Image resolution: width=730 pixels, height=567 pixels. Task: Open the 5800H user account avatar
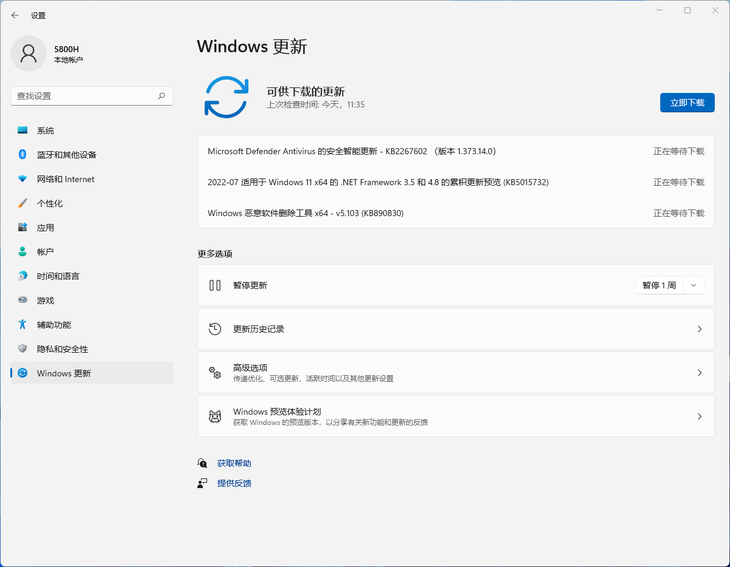point(28,54)
